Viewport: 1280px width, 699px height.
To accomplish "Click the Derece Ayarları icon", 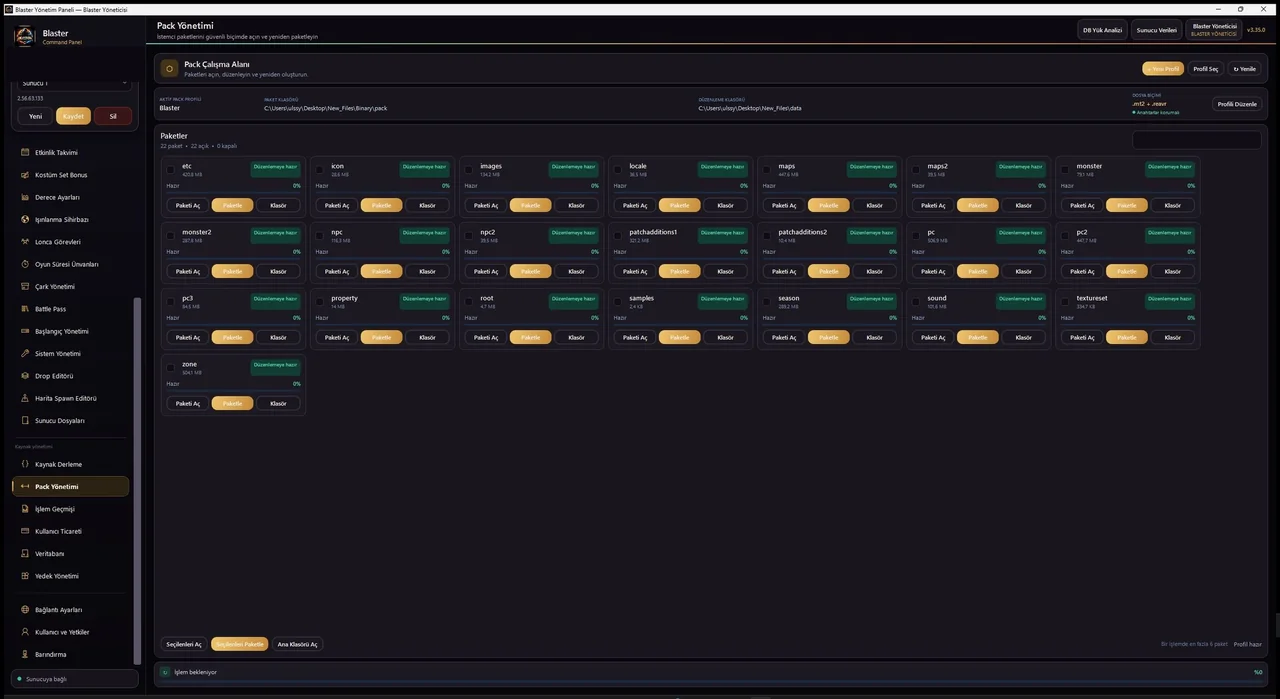I will coord(24,197).
